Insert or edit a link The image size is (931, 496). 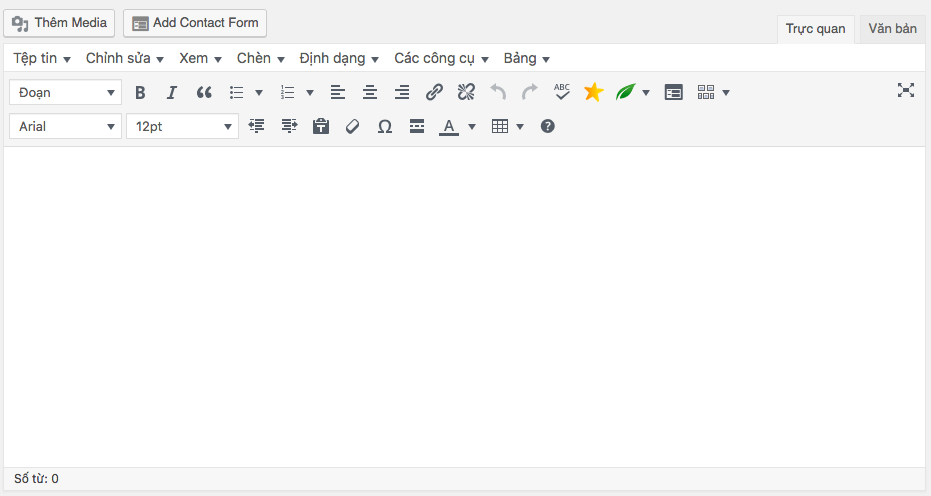pyautogui.click(x=434, y=93)
